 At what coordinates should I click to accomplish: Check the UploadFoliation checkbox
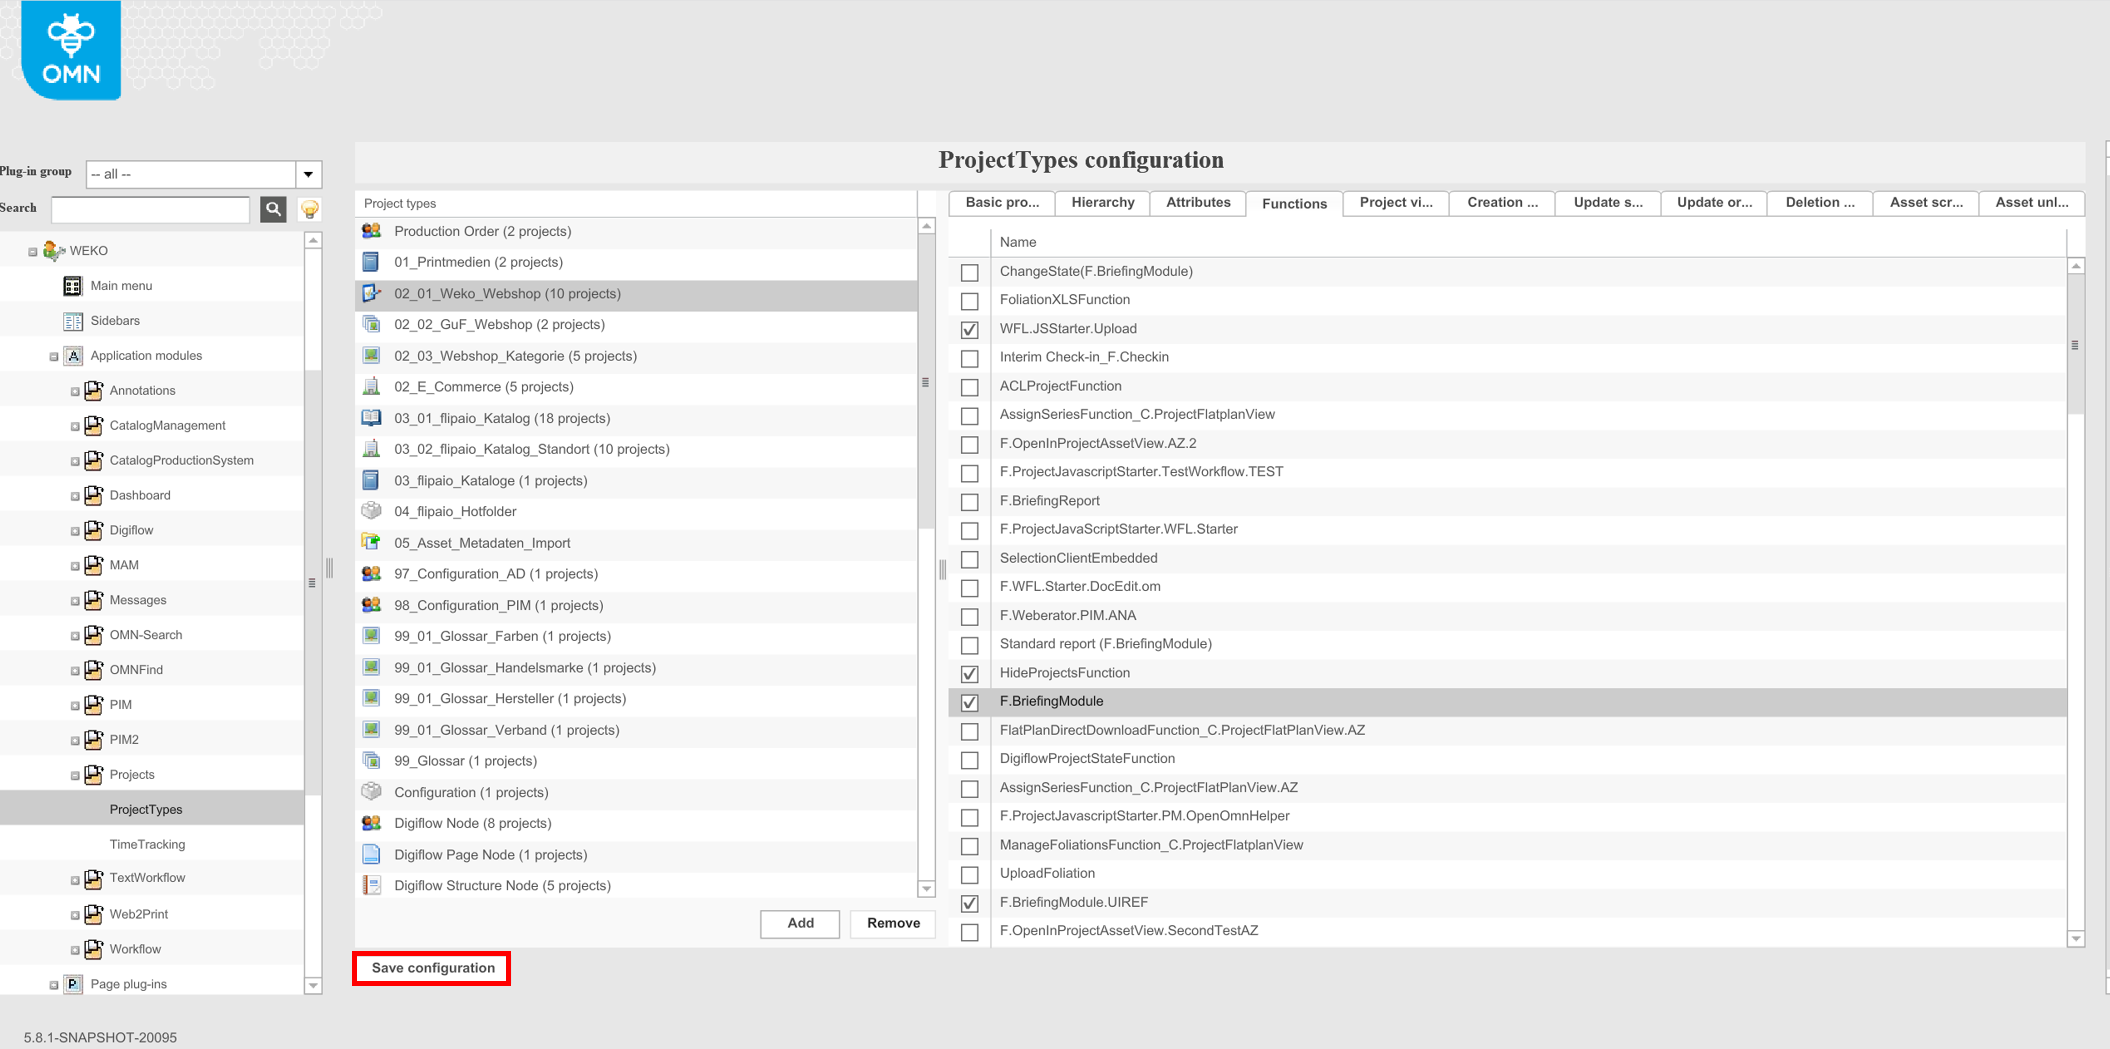(970, 875)
